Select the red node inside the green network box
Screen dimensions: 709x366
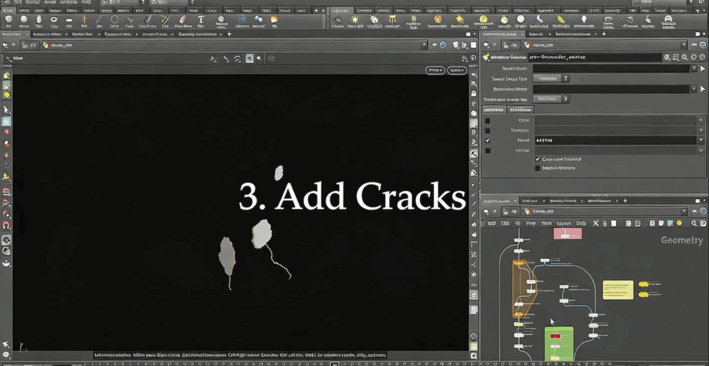coord(555,336)
